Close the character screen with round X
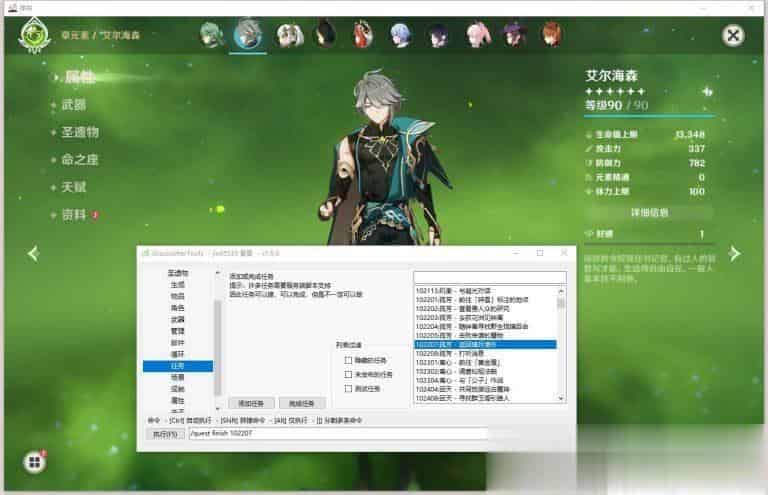Image resolution: width=768 pixels, height=495 pixels. (x=733, y=35)
